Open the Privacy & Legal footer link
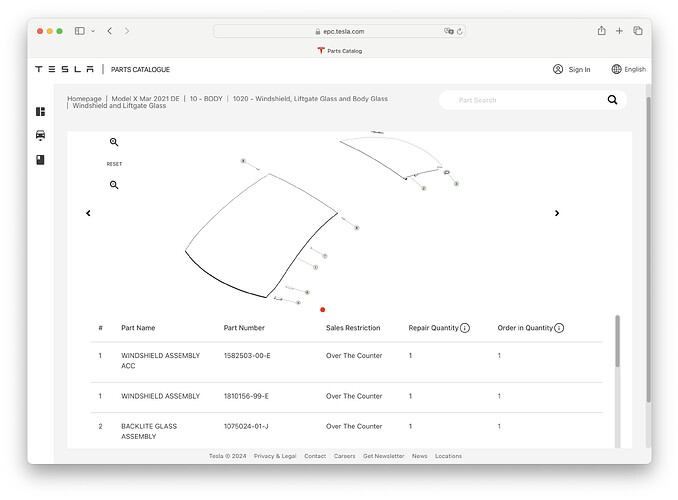 275,456
